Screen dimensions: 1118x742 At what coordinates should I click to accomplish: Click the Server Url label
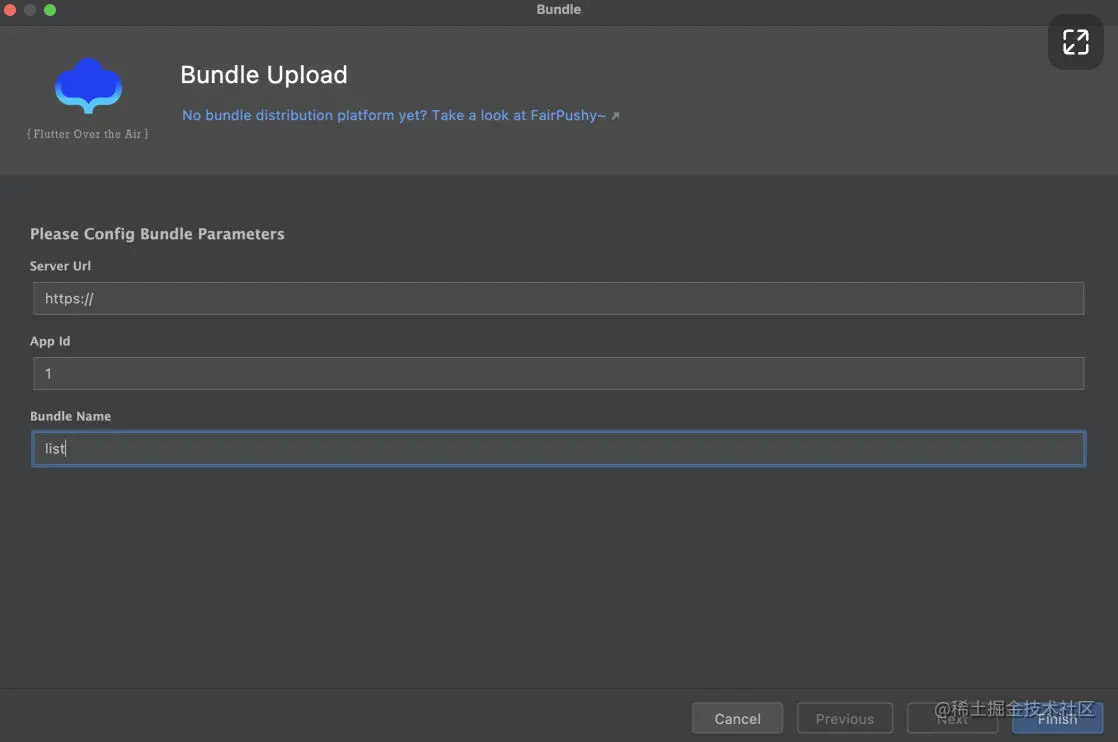pyautogui.click(x=61, y=266)
